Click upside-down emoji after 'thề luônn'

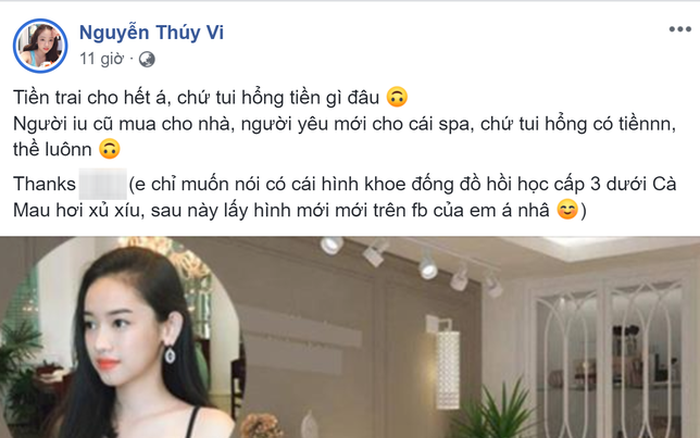pyautogui.click(x=109, y=149)
